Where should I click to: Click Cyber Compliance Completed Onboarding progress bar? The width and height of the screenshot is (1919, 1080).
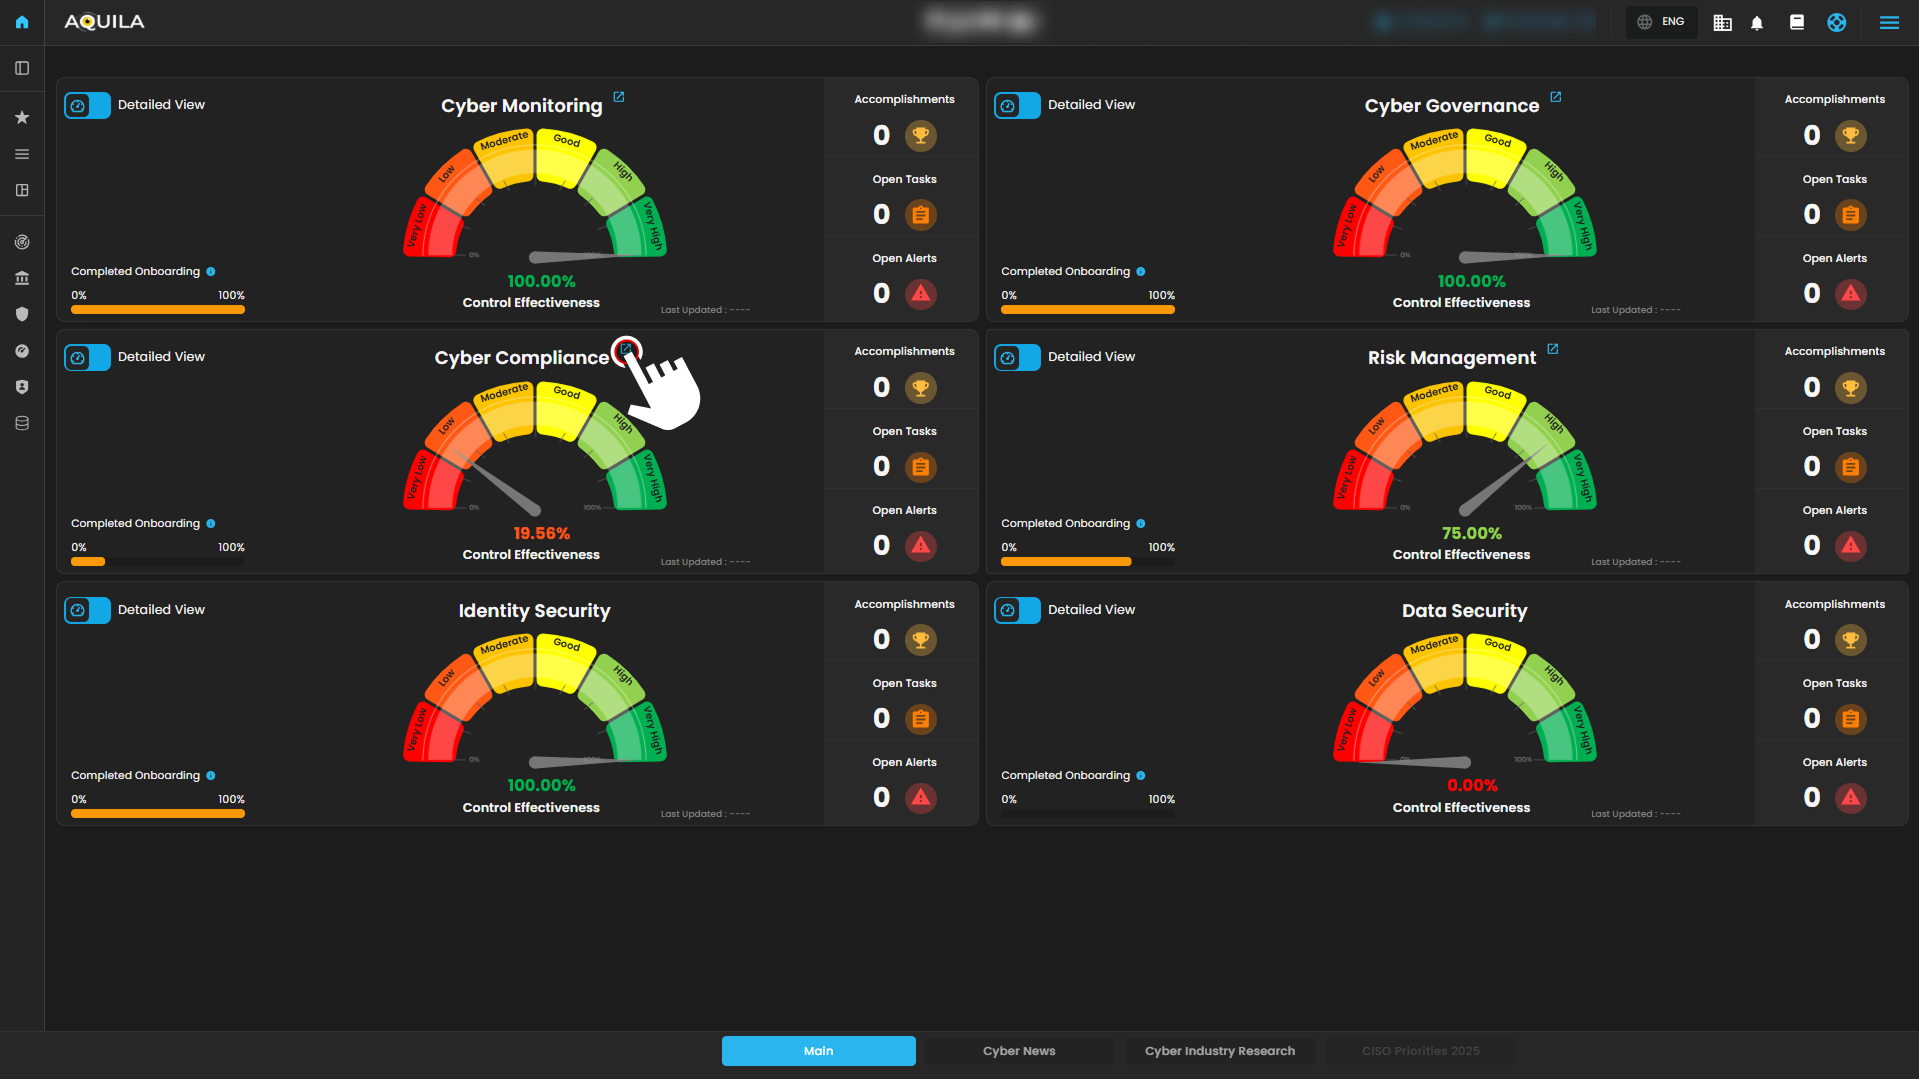157,562
